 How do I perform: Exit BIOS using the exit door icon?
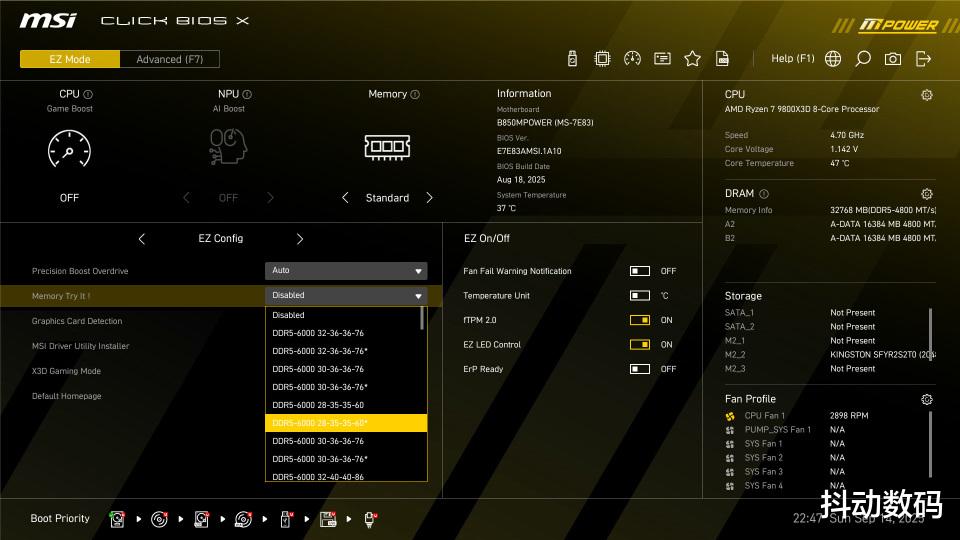pos(923,59)
